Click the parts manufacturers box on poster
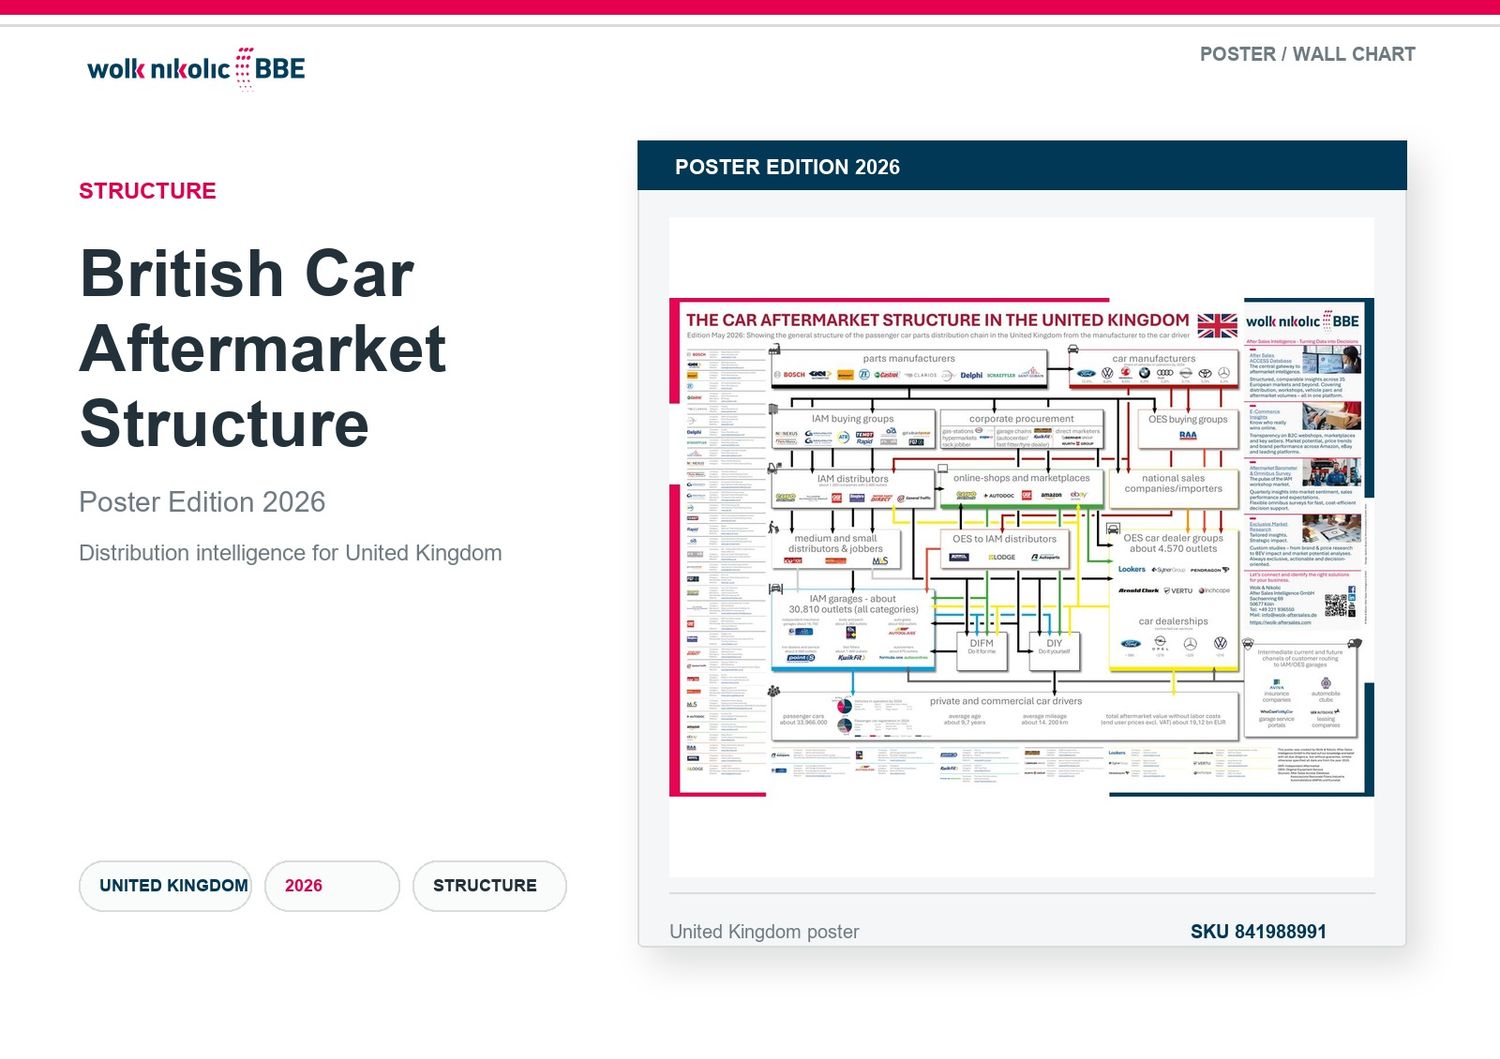The width and height of the screenshot is (1500, 1059). [909, 368]
